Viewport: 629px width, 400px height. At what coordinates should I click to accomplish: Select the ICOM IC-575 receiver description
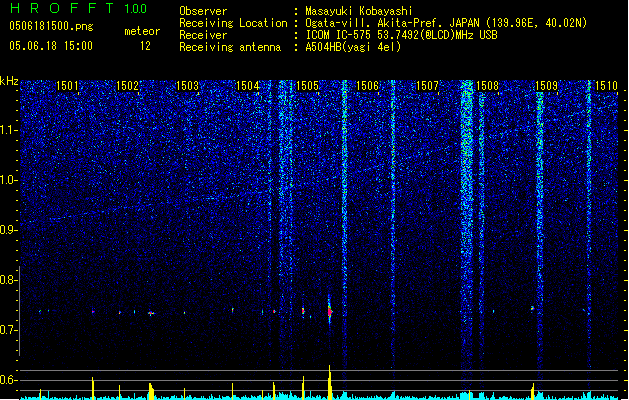coord(402,35)
